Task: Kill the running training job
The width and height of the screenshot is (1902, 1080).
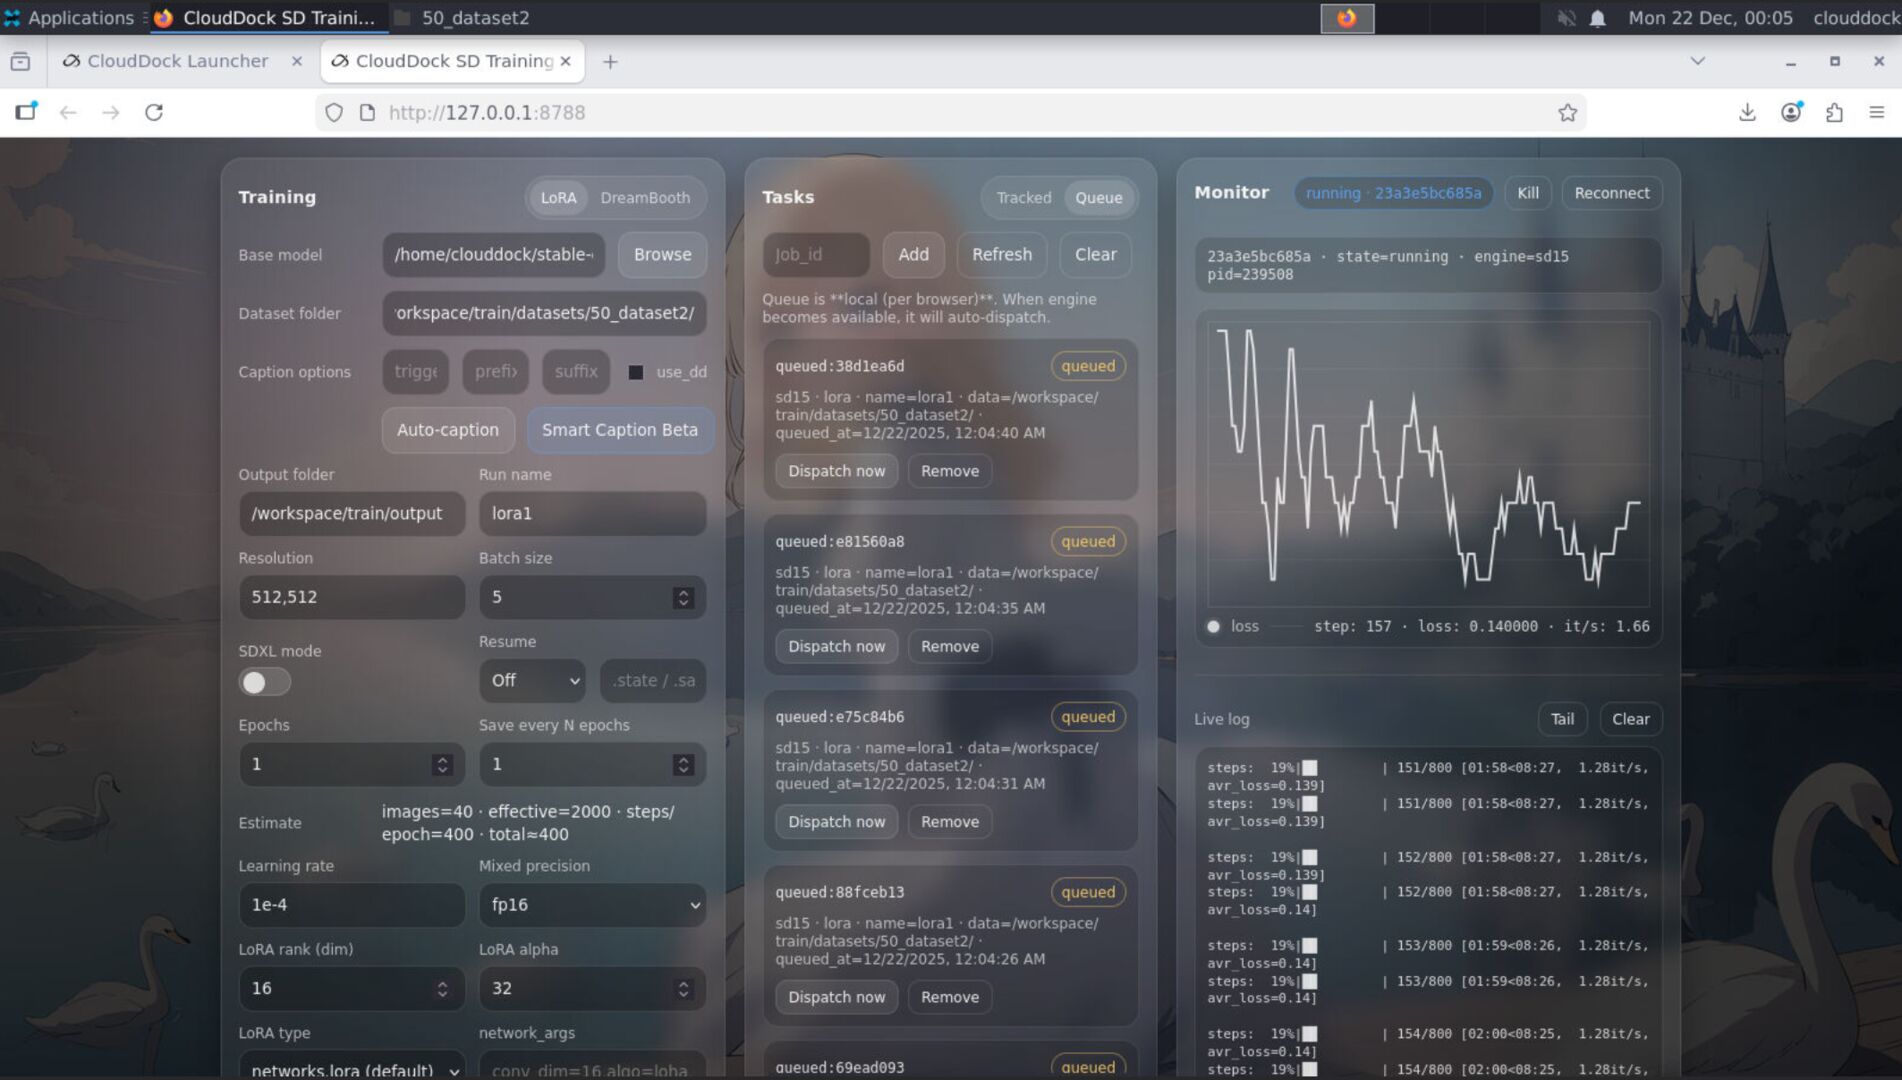Action: click(x=1527, y=192)
